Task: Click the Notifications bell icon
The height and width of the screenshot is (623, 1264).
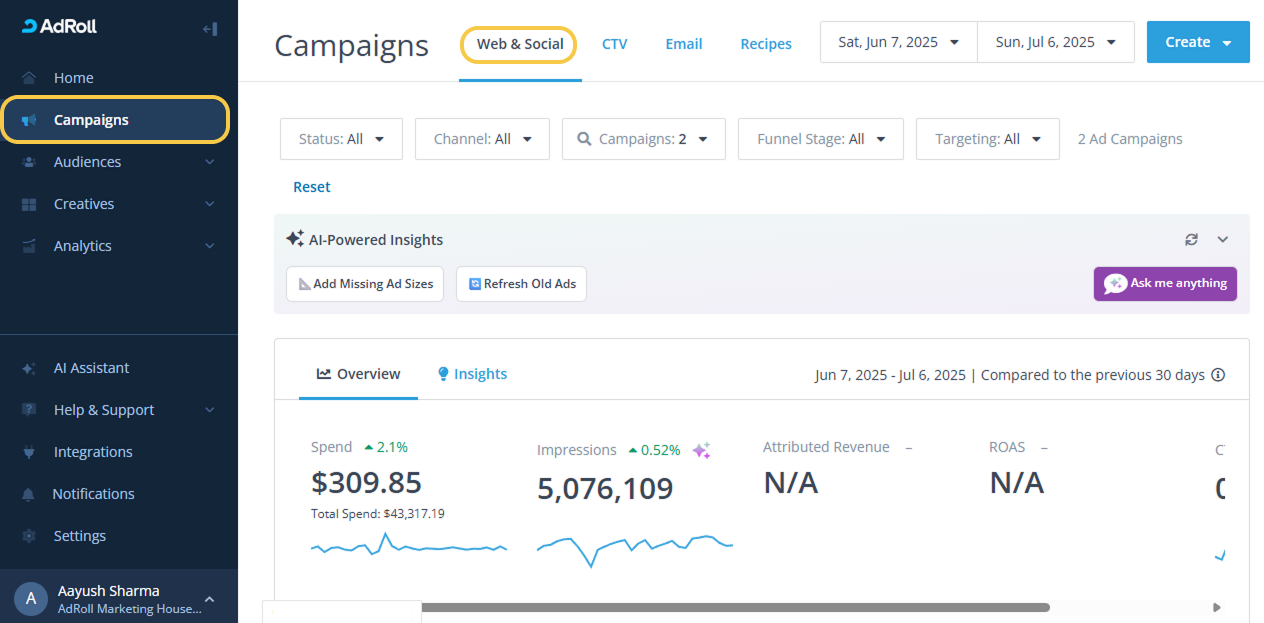Action: (x=29, y=494)
